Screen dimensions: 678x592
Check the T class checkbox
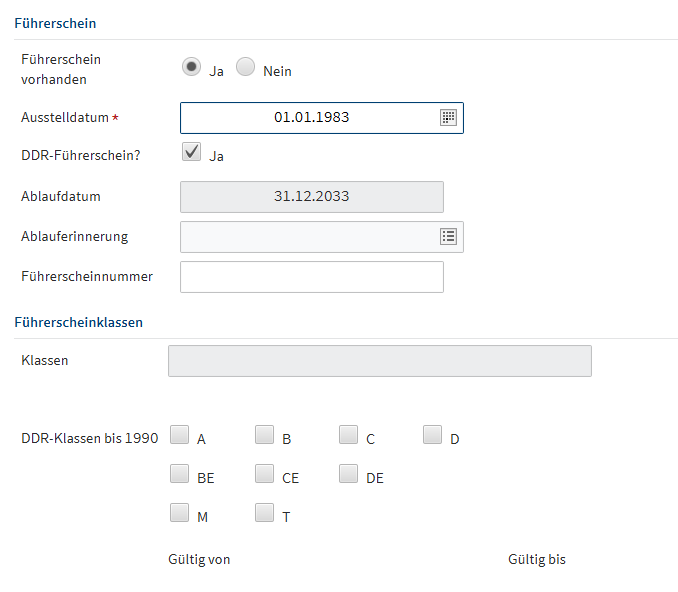[x=264, y=513]
